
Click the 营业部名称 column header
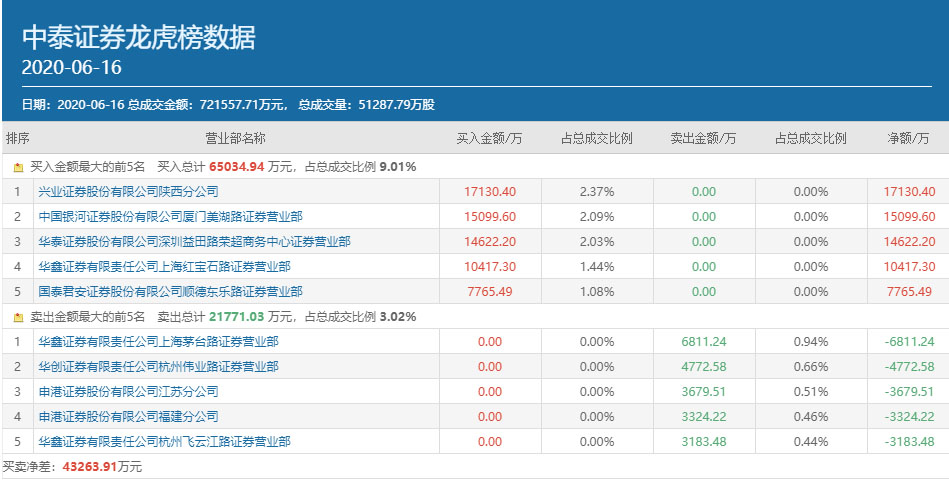point(235,138)
